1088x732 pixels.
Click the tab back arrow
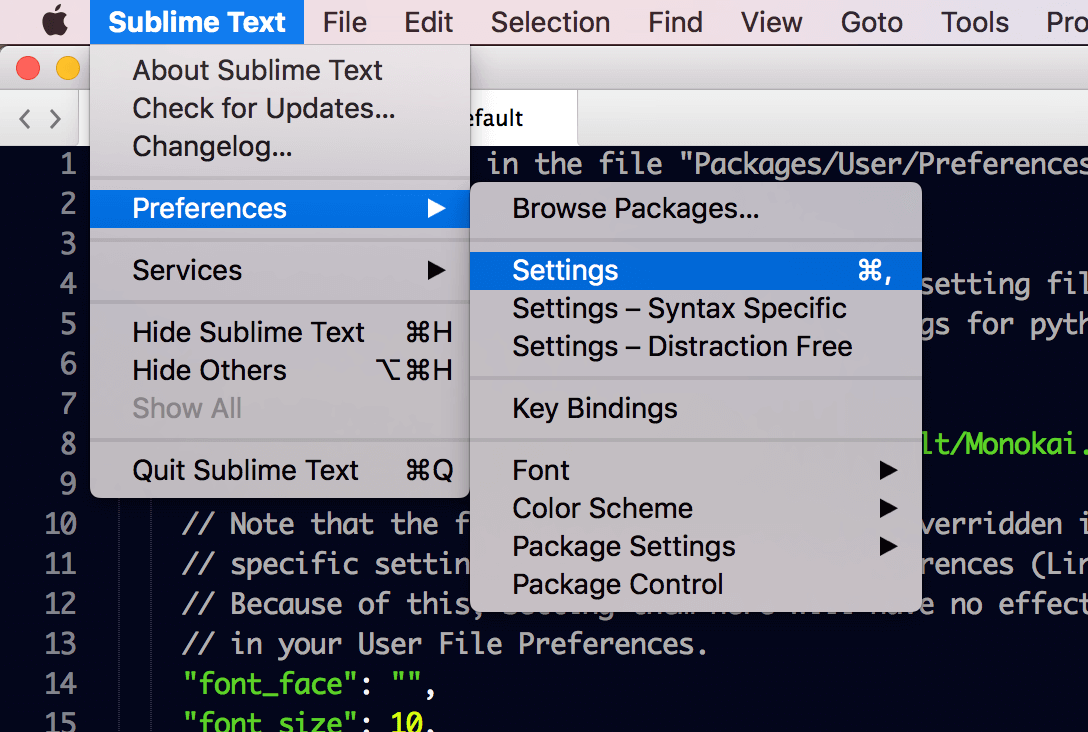25,119
